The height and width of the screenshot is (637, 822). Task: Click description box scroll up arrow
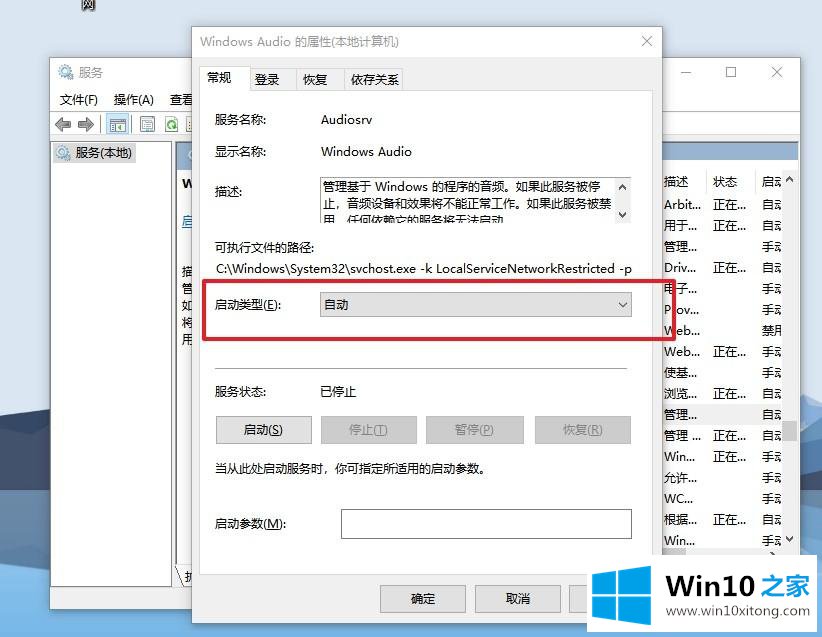[622, 187]
